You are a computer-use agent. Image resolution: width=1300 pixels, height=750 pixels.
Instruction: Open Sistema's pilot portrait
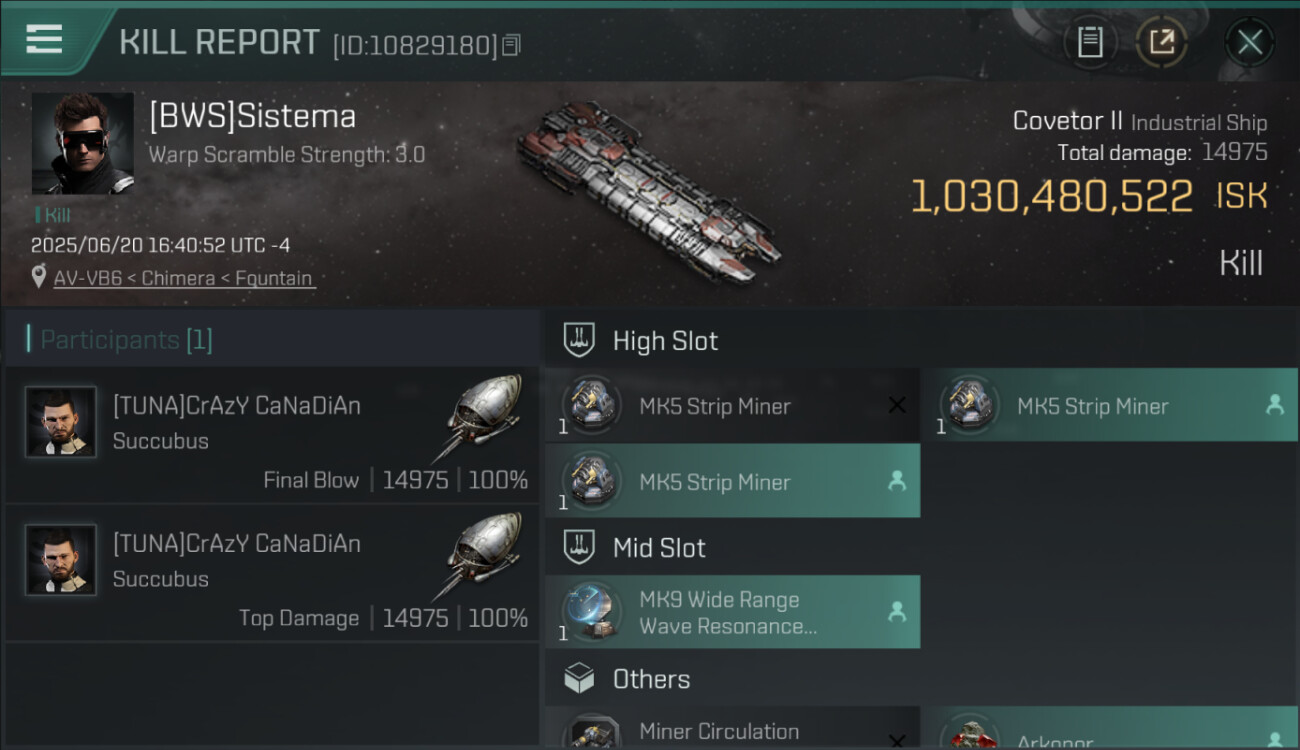[x=82, y=143]
